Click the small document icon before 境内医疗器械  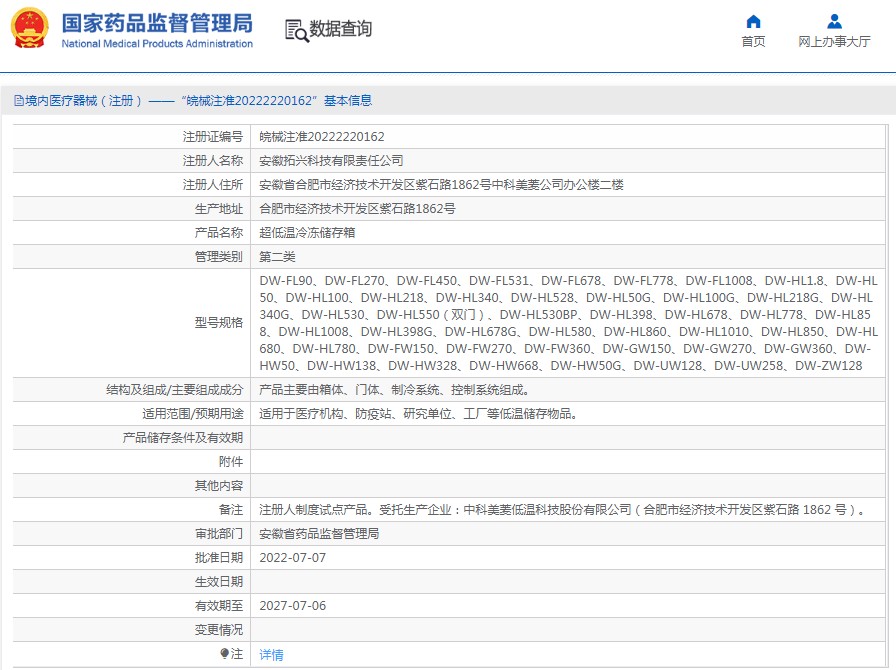pos(18,101)
